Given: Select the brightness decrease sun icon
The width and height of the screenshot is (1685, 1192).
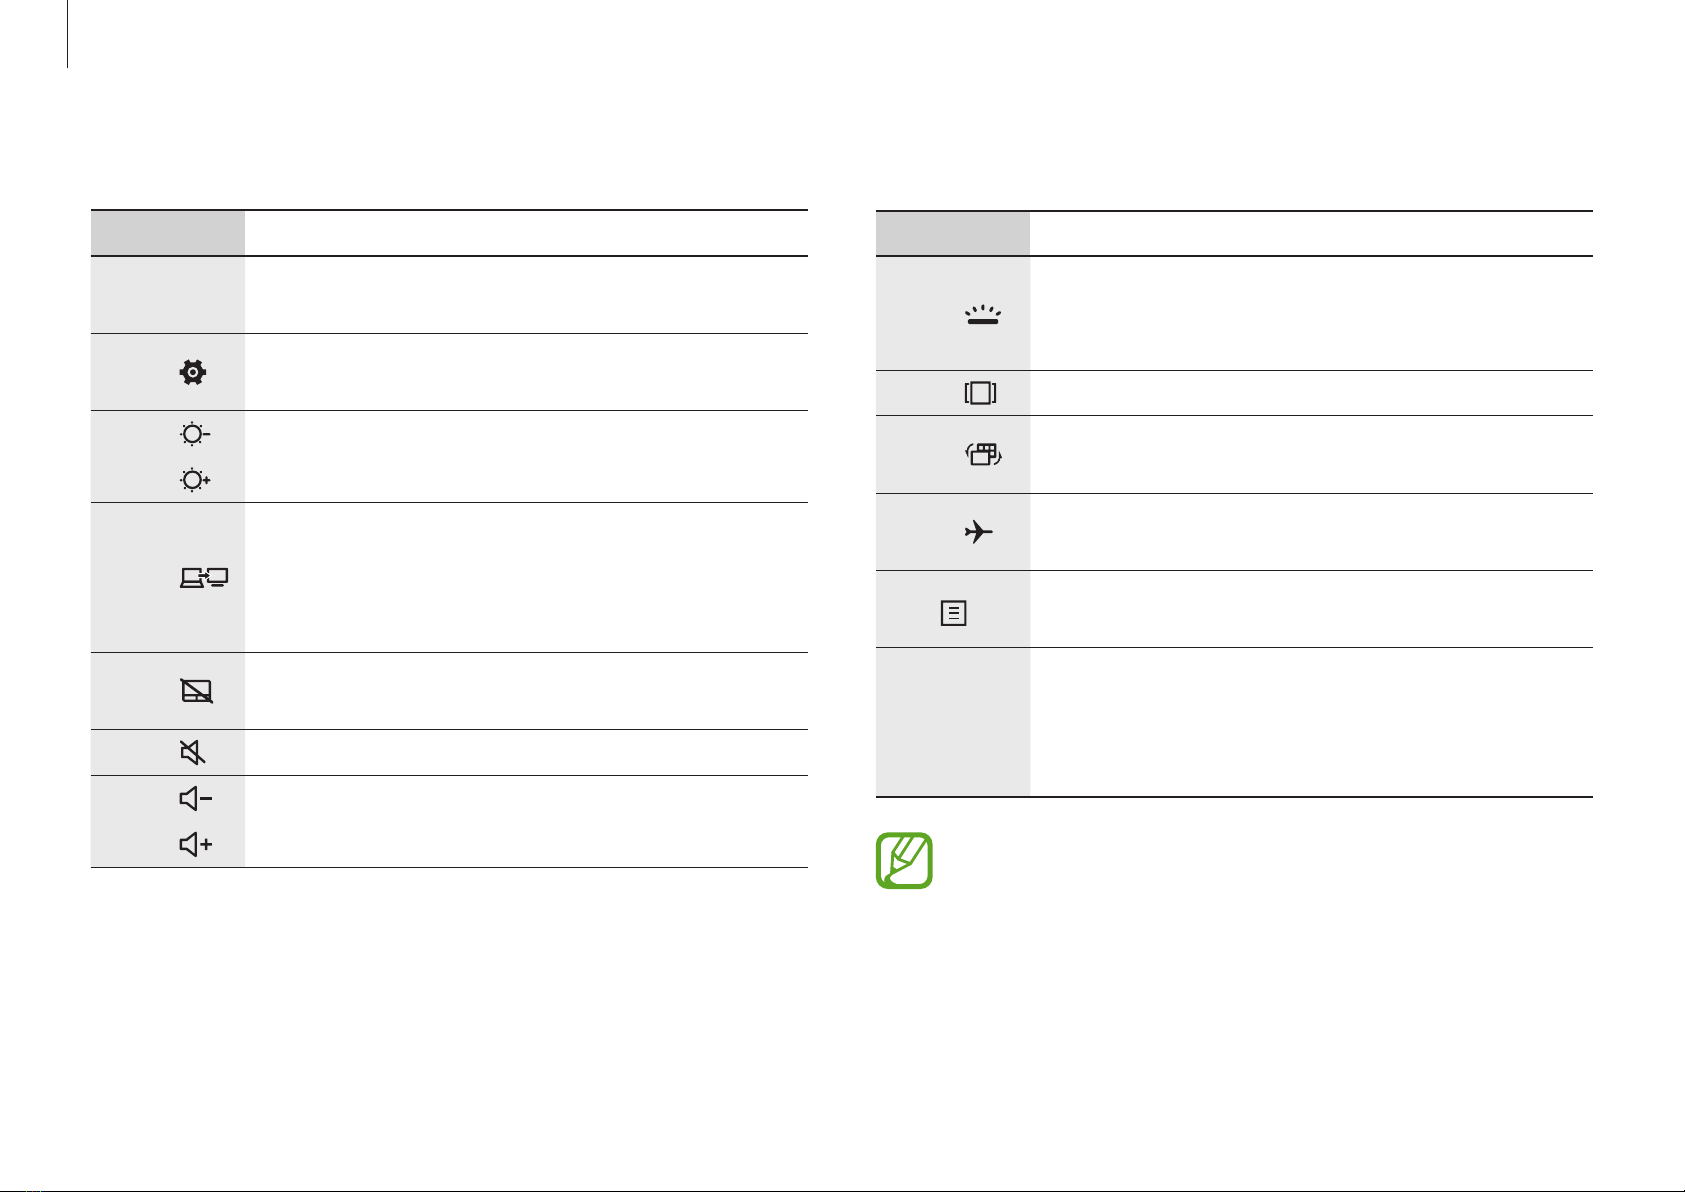Looking at the screenshot, I should click(195, 435).
